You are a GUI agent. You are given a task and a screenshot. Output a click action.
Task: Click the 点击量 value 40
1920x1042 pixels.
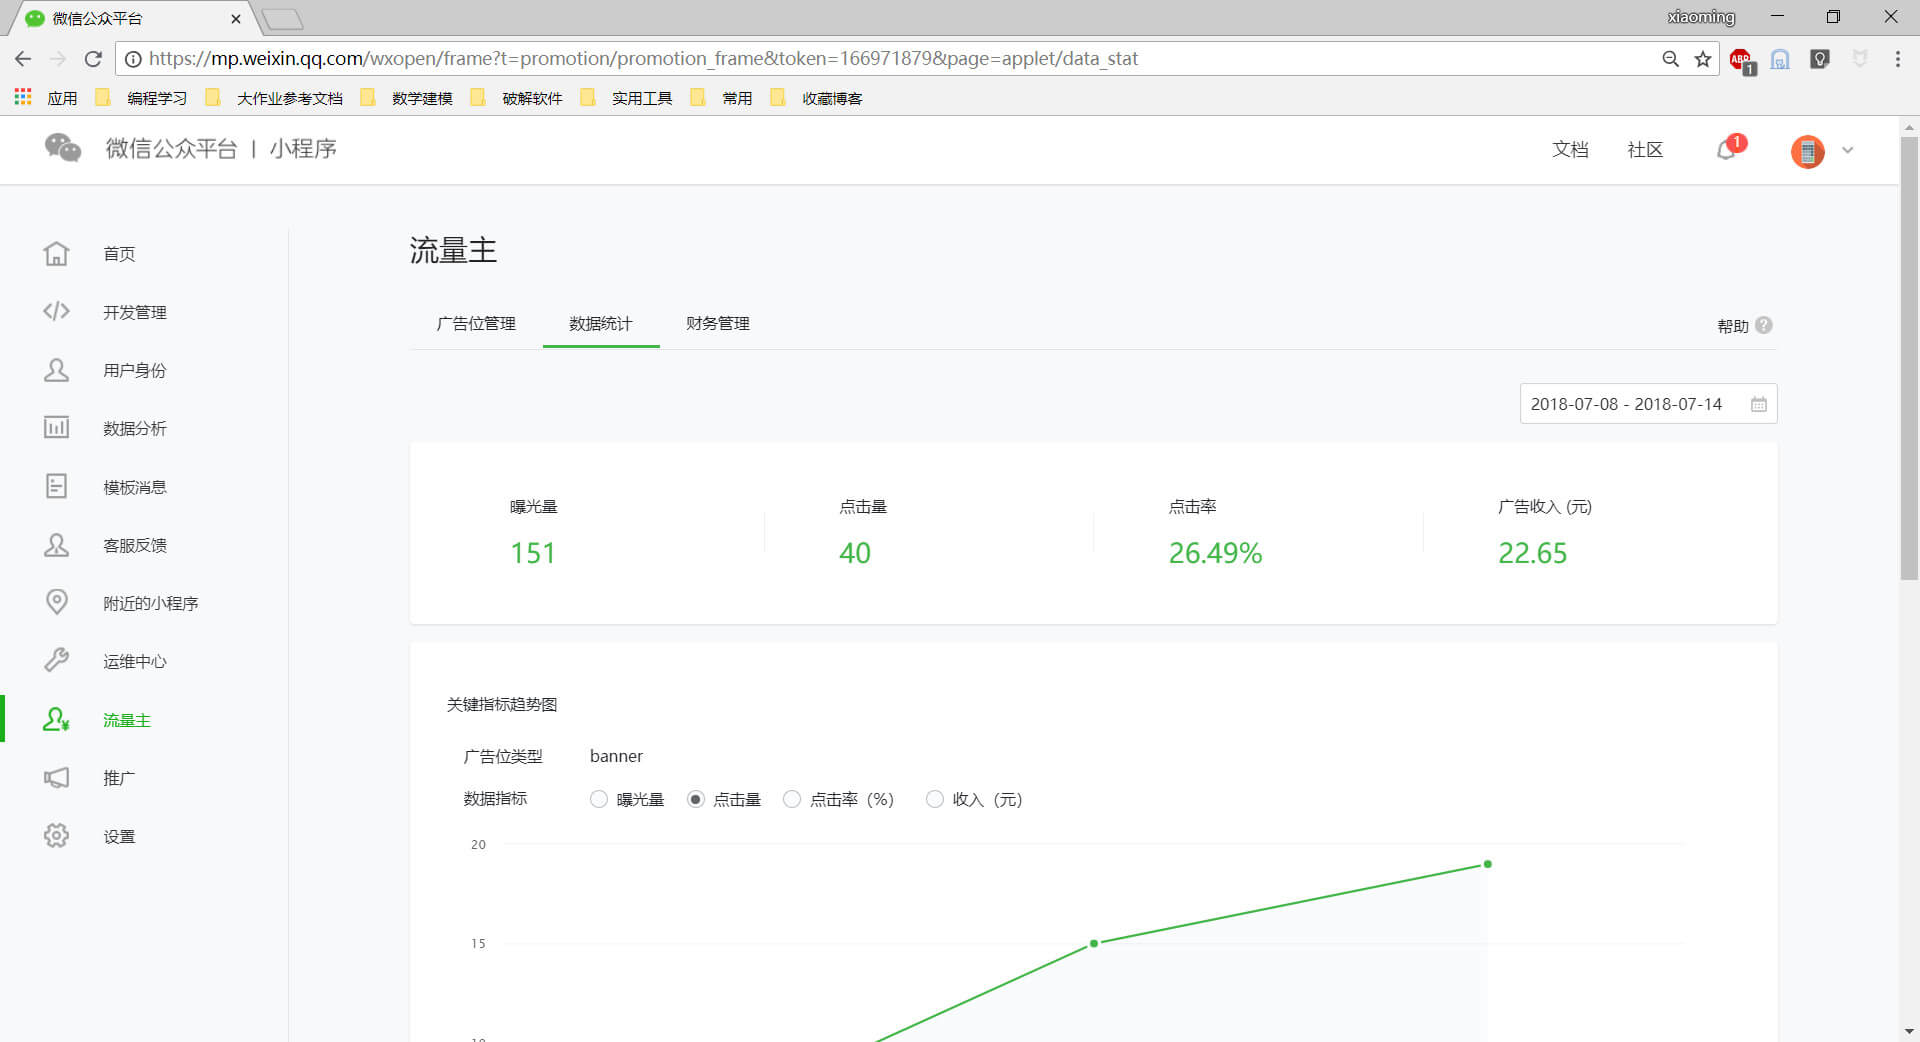pos(855,553)
